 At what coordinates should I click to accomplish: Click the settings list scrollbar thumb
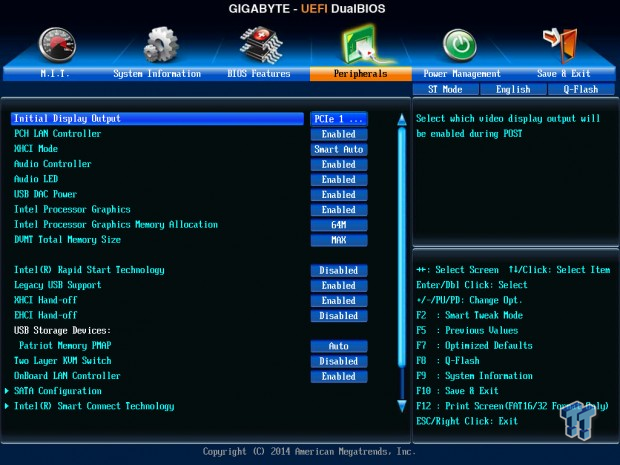pos(402,247)
